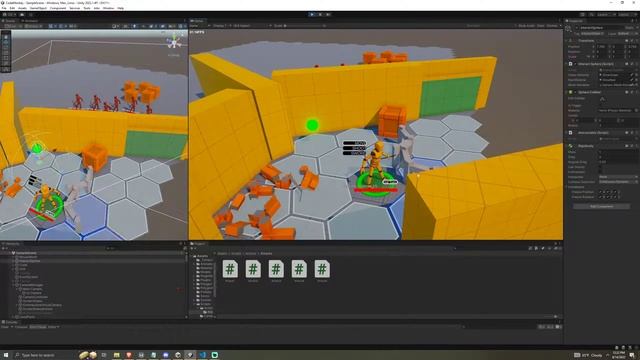Open the Interpolate dropdown on Rigidbody
The width and height of the screenshot is (640, 360).
618,177
